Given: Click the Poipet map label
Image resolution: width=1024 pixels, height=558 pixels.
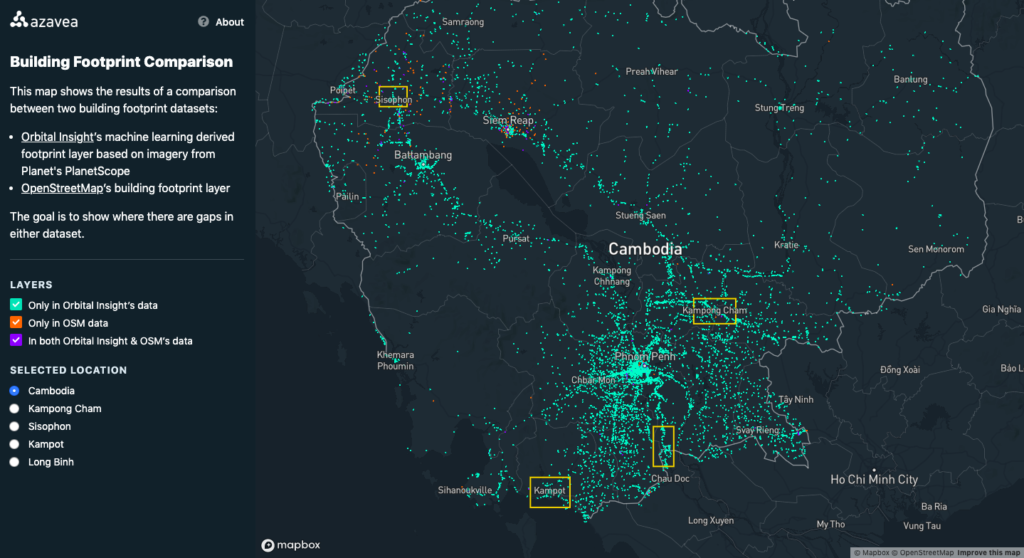Looking at the screenshot, I should point(343,90).
